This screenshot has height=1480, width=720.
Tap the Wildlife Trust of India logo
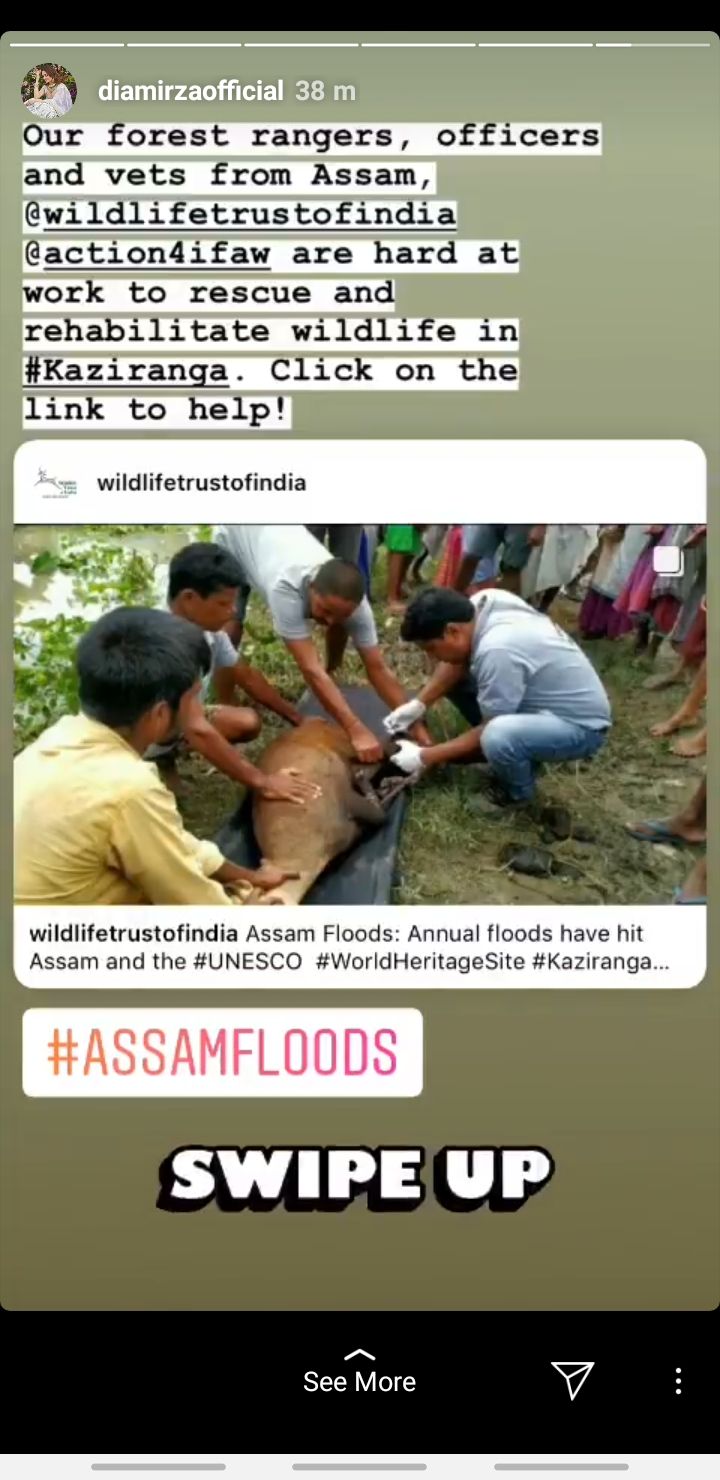coord(54,483)
